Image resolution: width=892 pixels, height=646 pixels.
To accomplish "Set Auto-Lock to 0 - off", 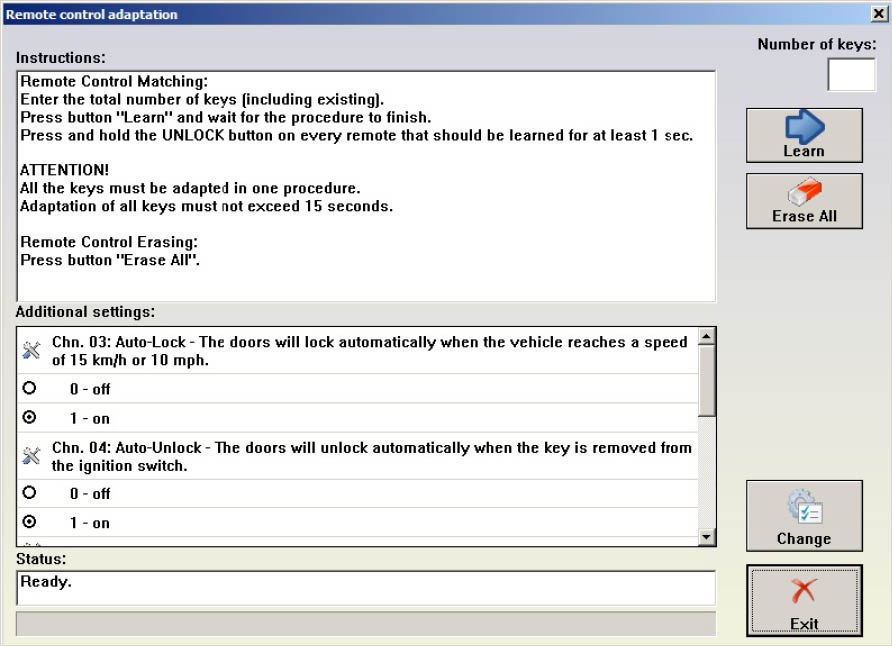I will [x=29, y=389].
